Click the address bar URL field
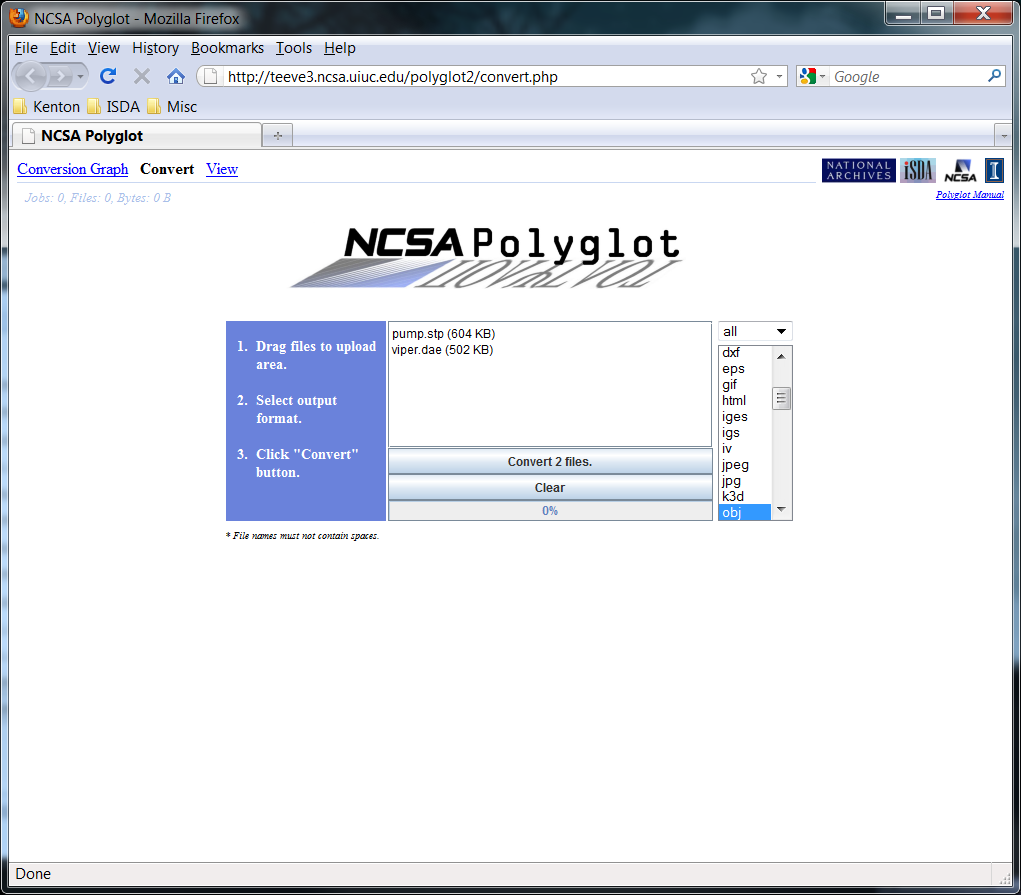 tap(485, 77)
